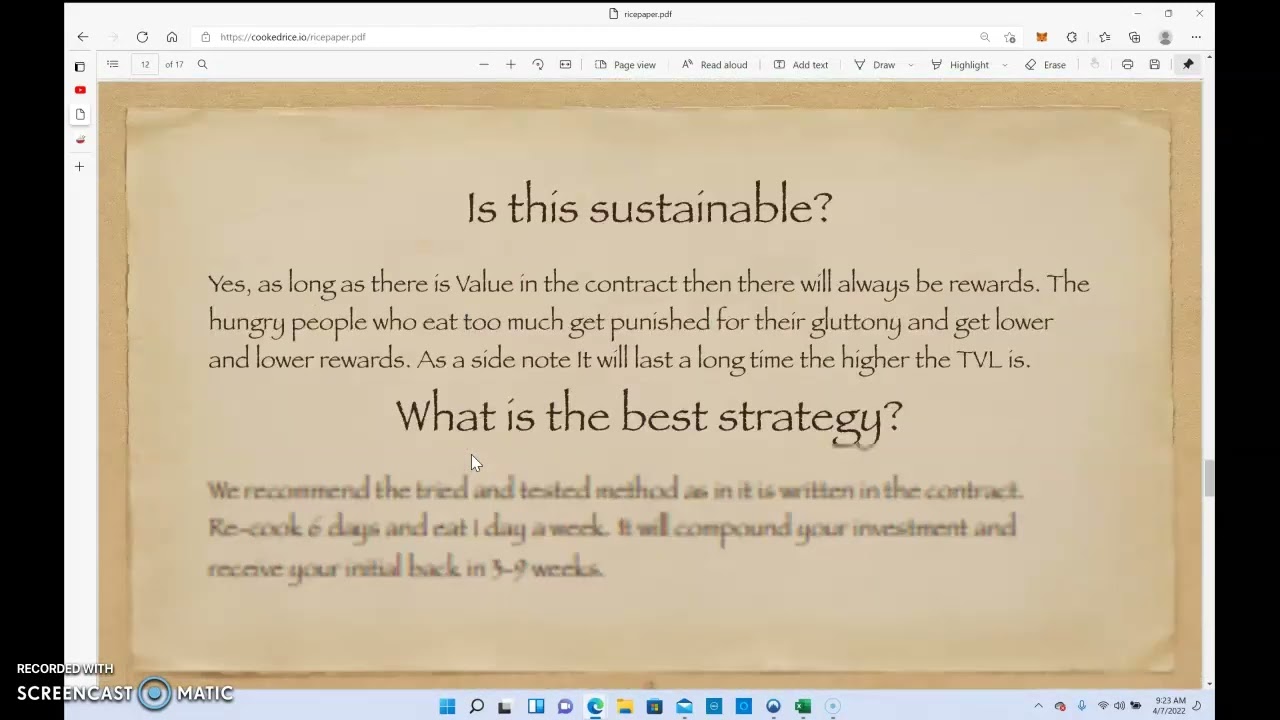
Task: Open Collections panel
Action: pos(1134,37)
